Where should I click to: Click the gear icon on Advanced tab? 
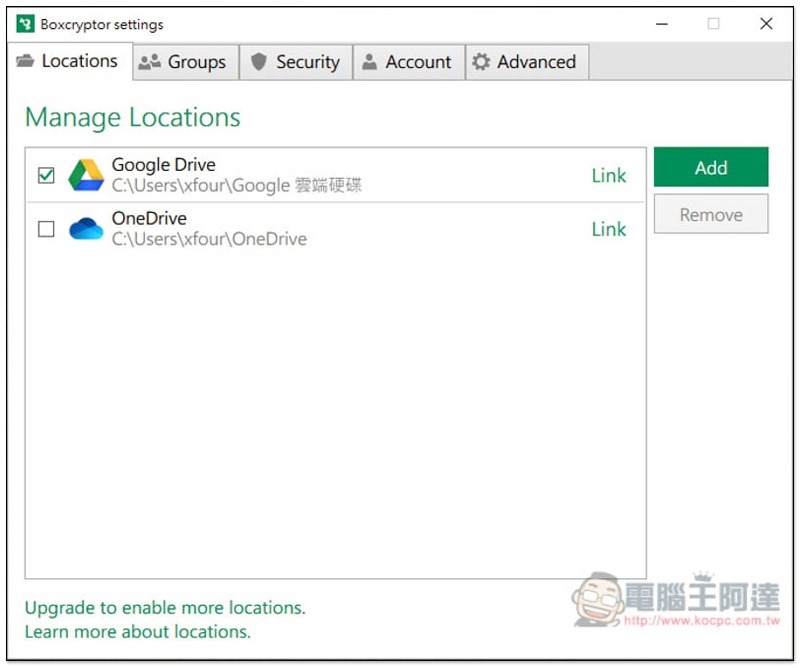(x=481, y=62)
